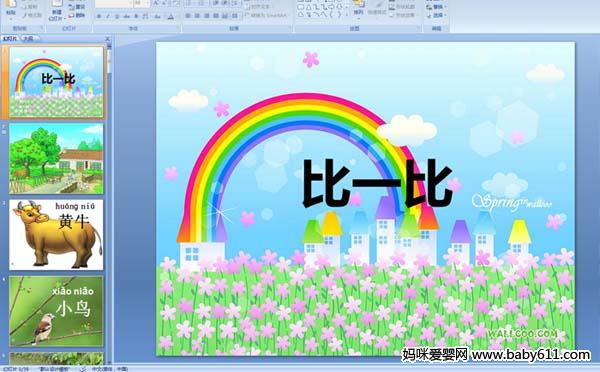Choose the font color swatch
Image resolution: width=600 pixels, height=372 pixels.
(171, 16)
